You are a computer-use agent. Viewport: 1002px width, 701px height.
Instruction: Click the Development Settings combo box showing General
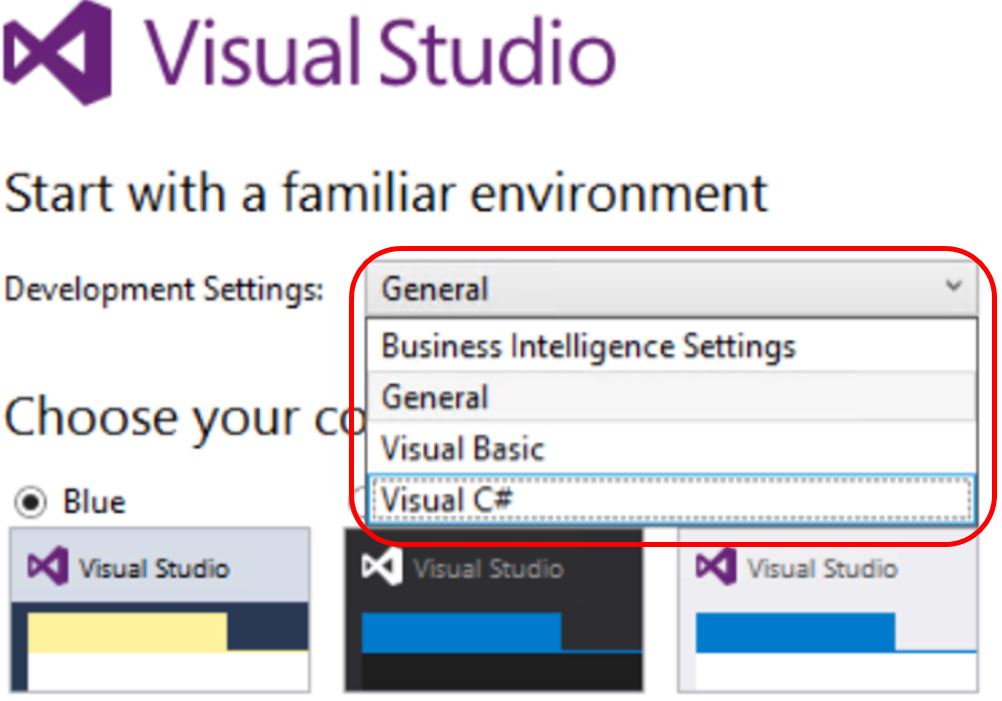coord(650,289)
